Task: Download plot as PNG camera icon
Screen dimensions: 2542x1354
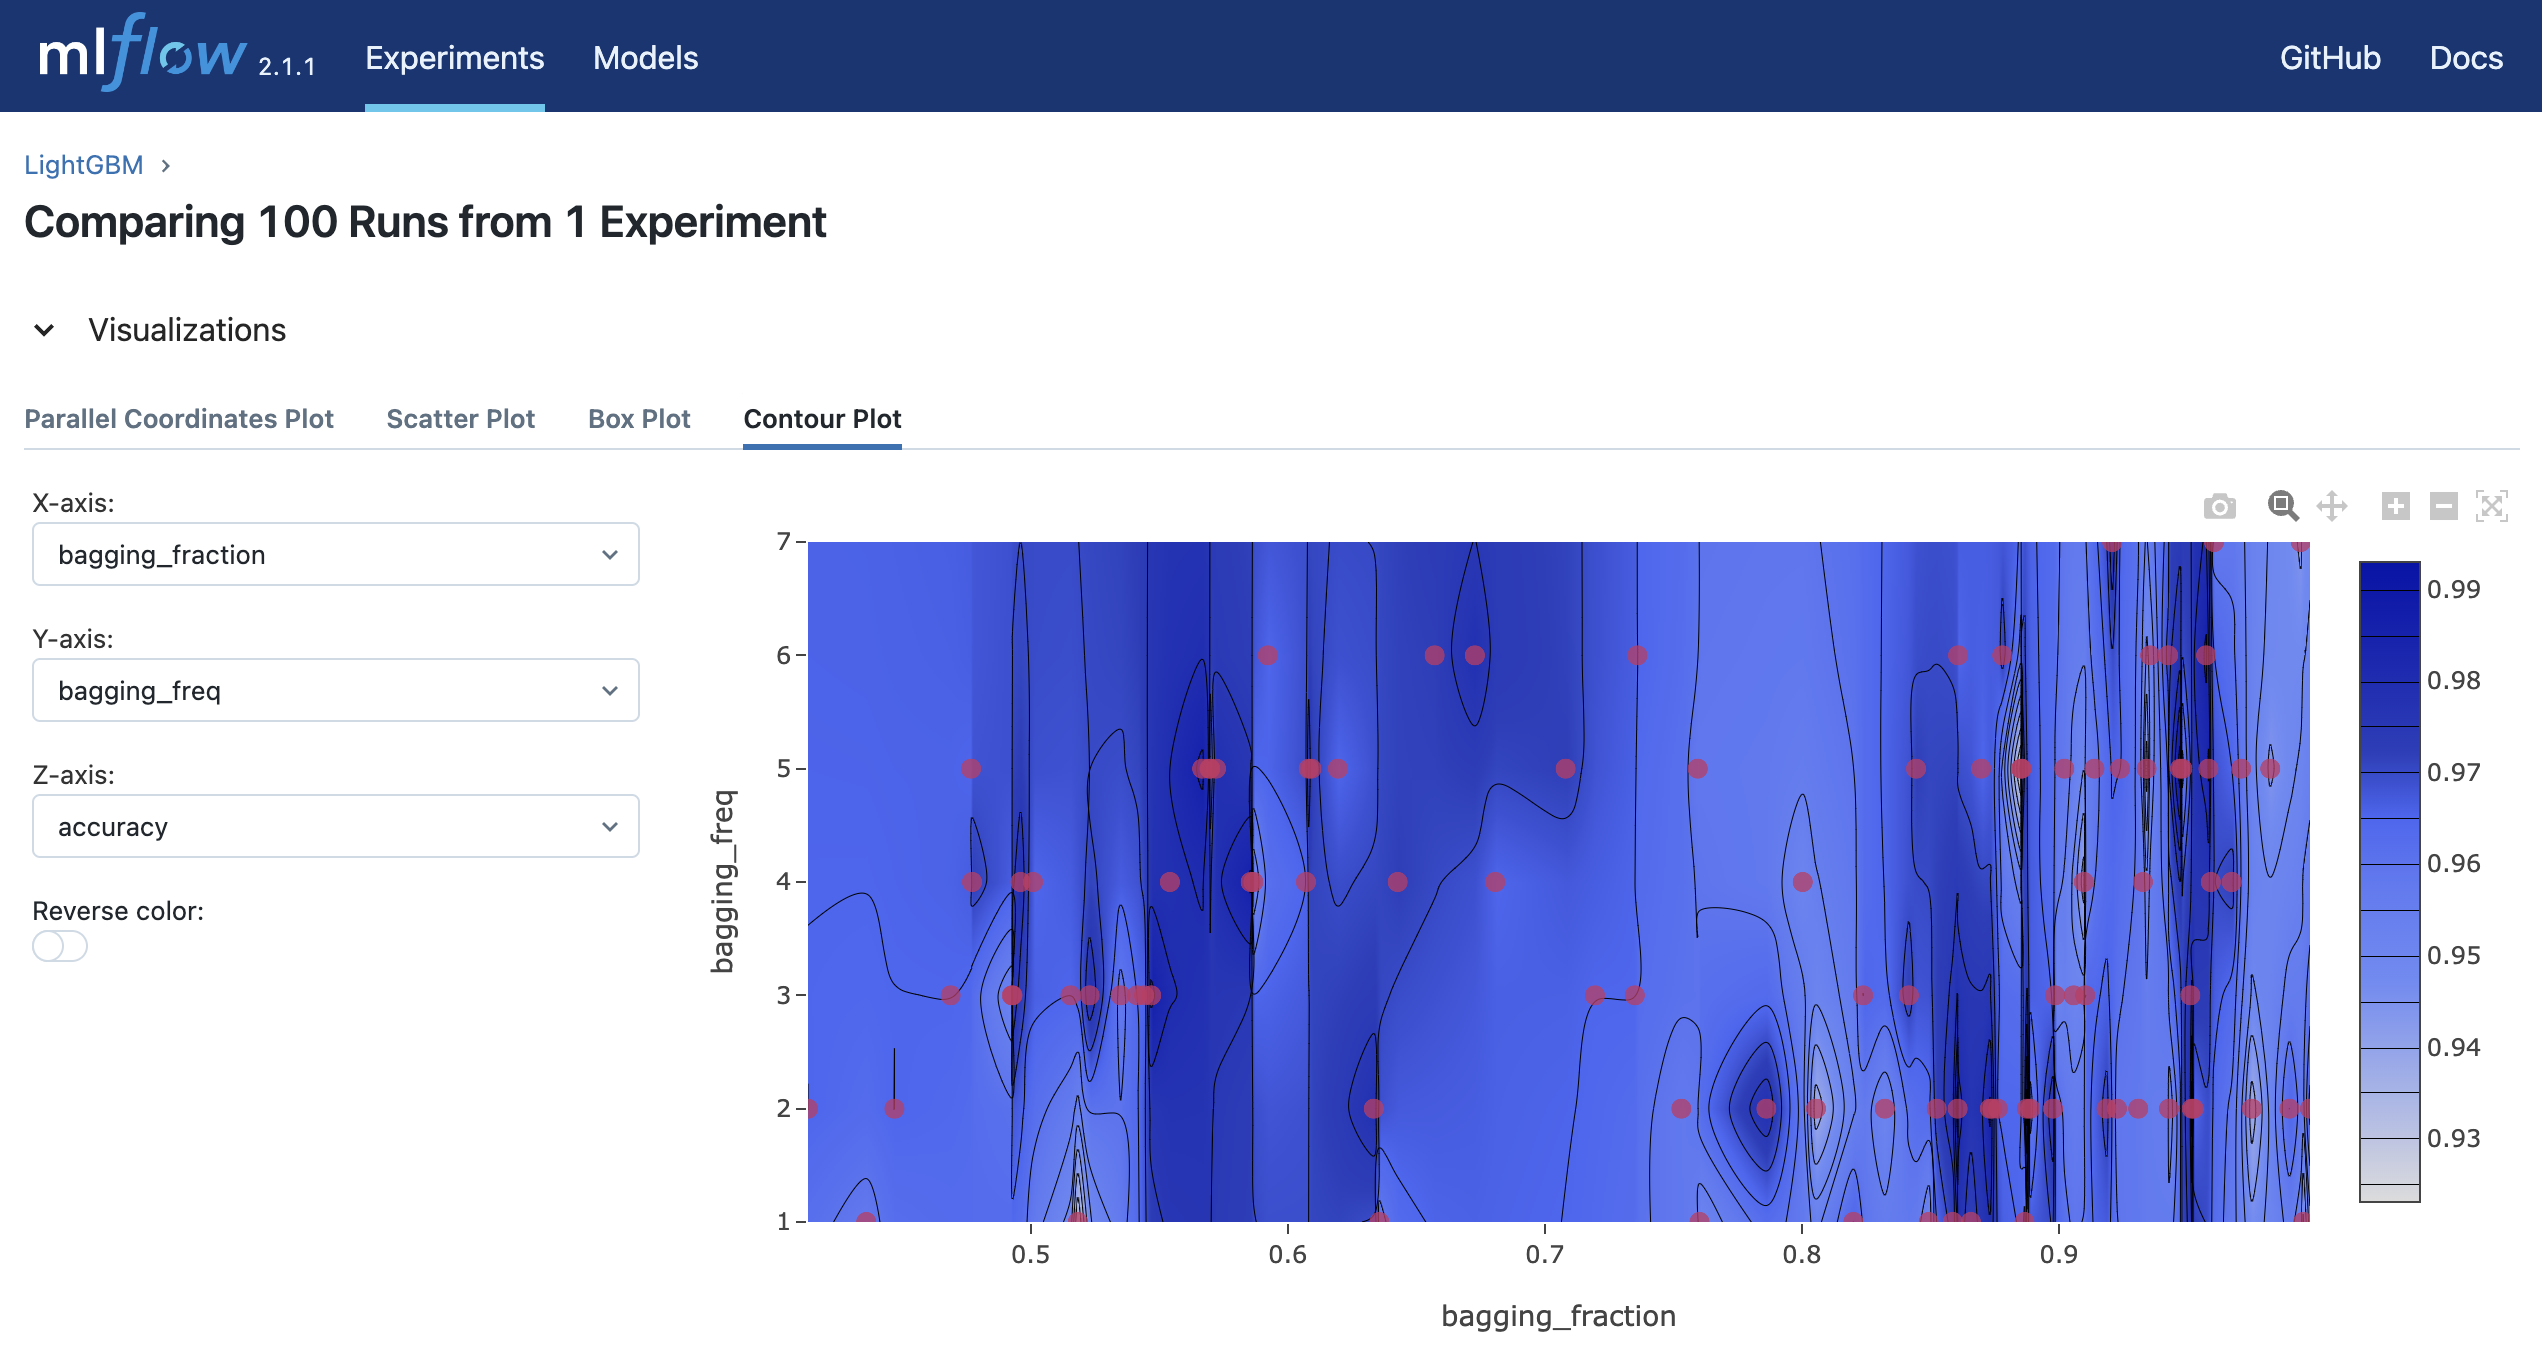Action: coord(2219,506)
